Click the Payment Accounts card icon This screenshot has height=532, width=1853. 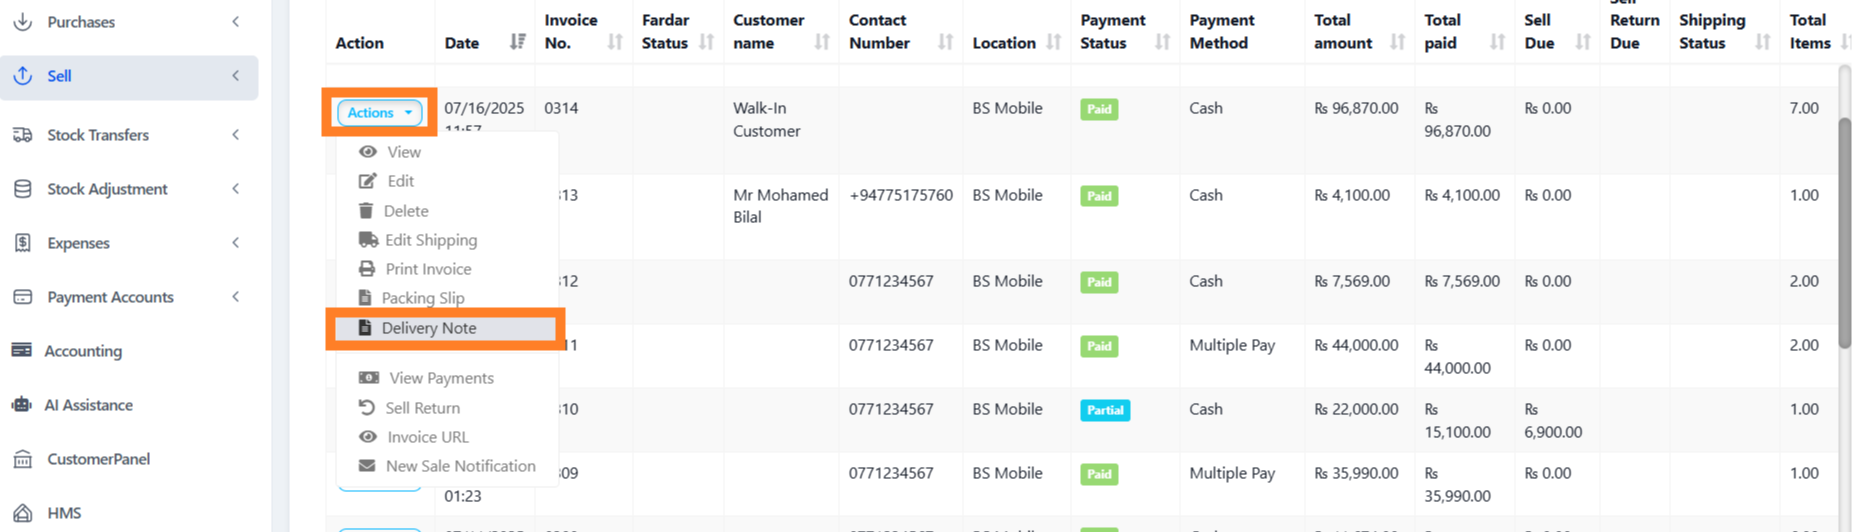coord(22,297)
